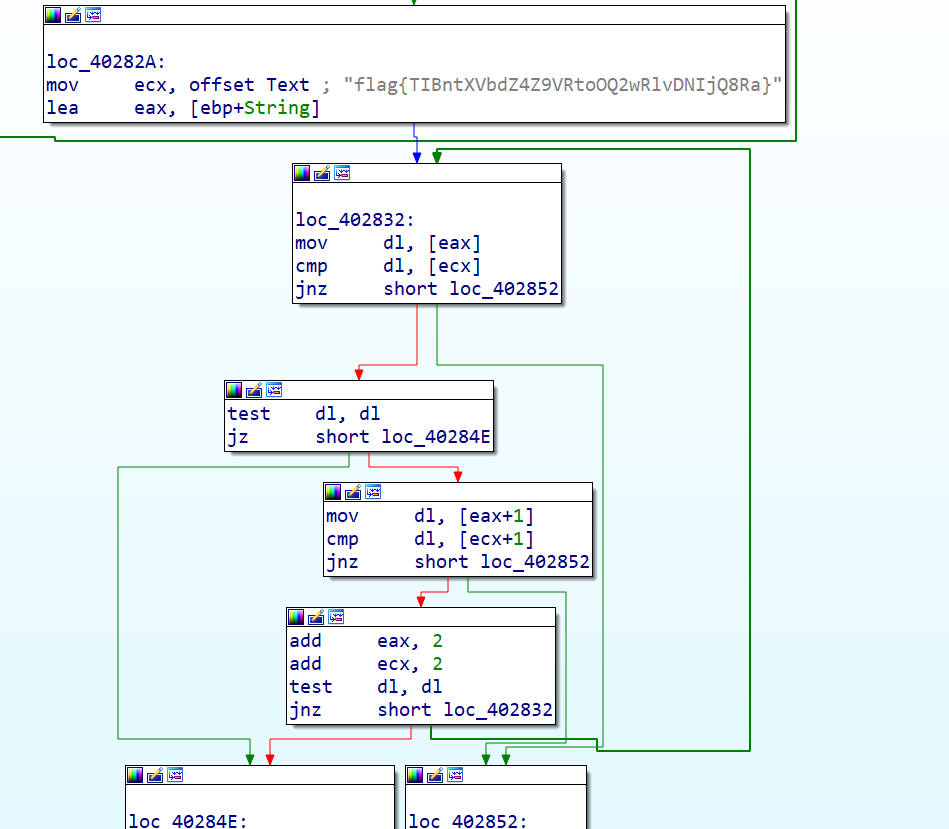949x829 pixels.
Task: Click the pencil icon on loc_40282A node
Action: (73, 15)
